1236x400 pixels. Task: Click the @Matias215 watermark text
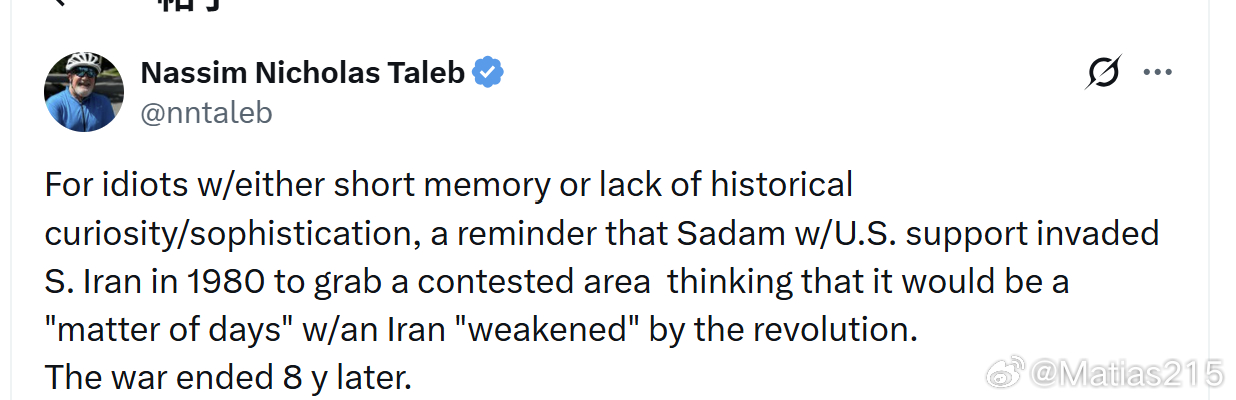click(1126, 375)
